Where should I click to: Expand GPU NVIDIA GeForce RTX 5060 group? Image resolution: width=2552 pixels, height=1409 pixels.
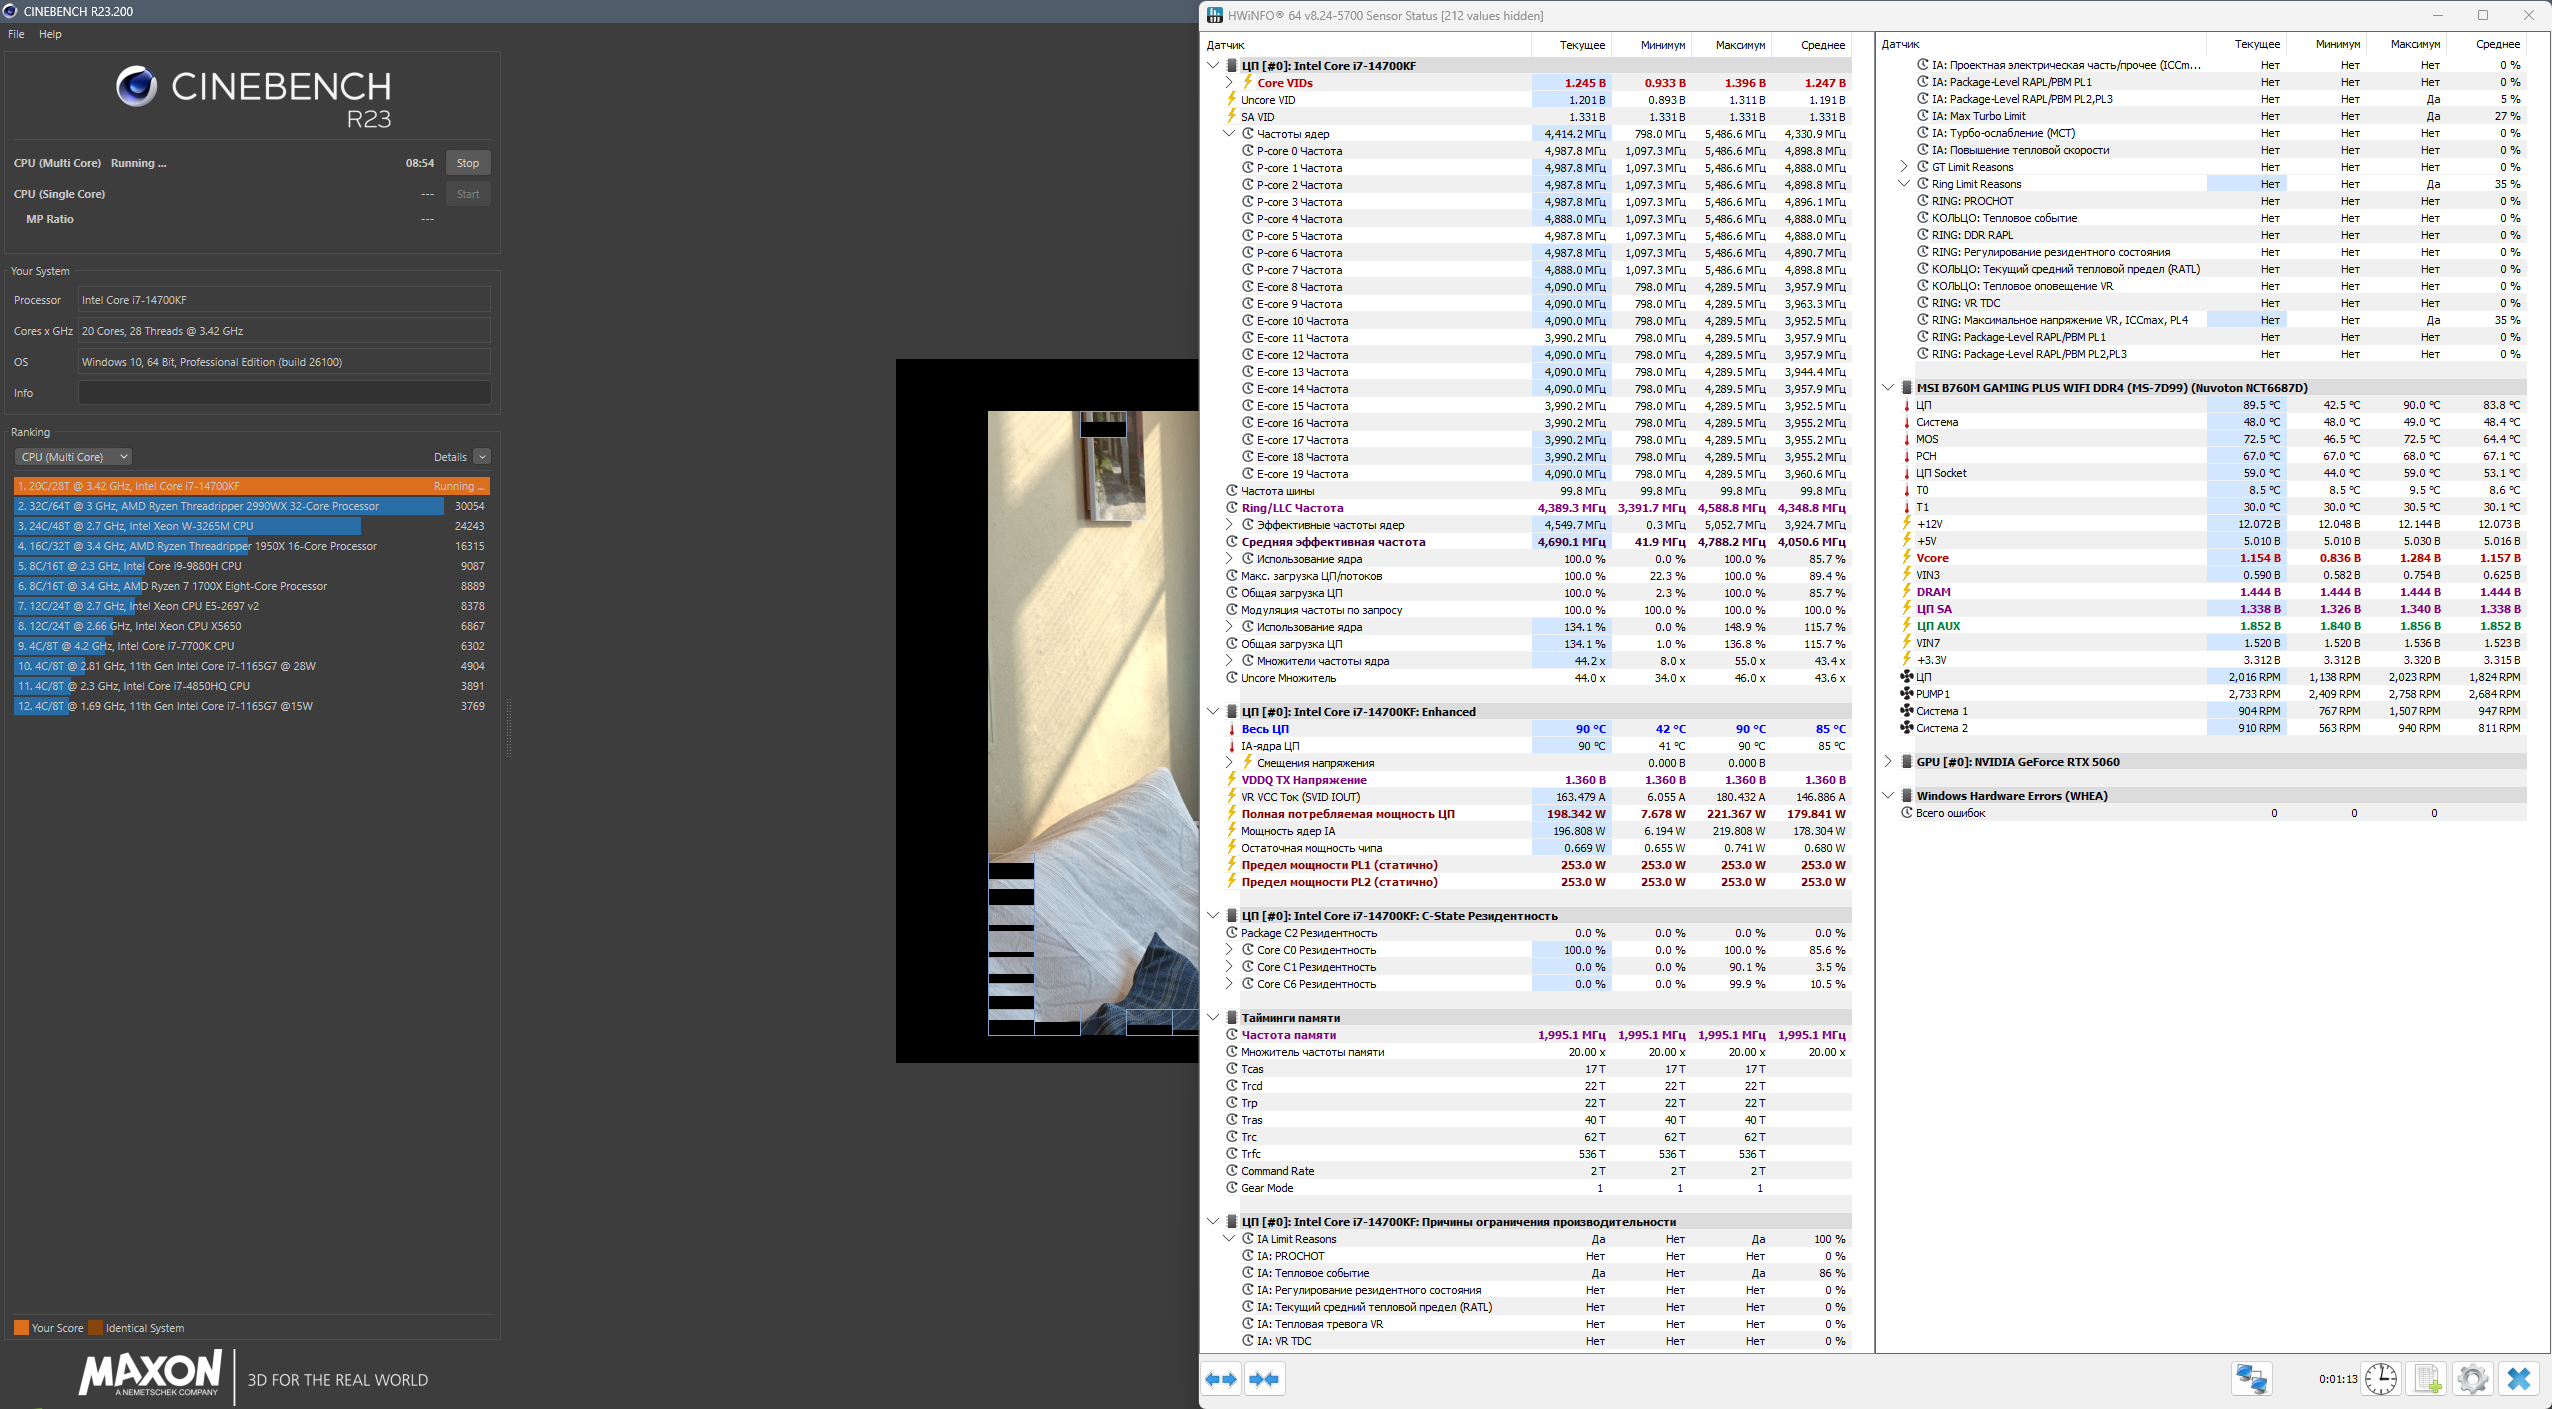[x=1888, y=762]
